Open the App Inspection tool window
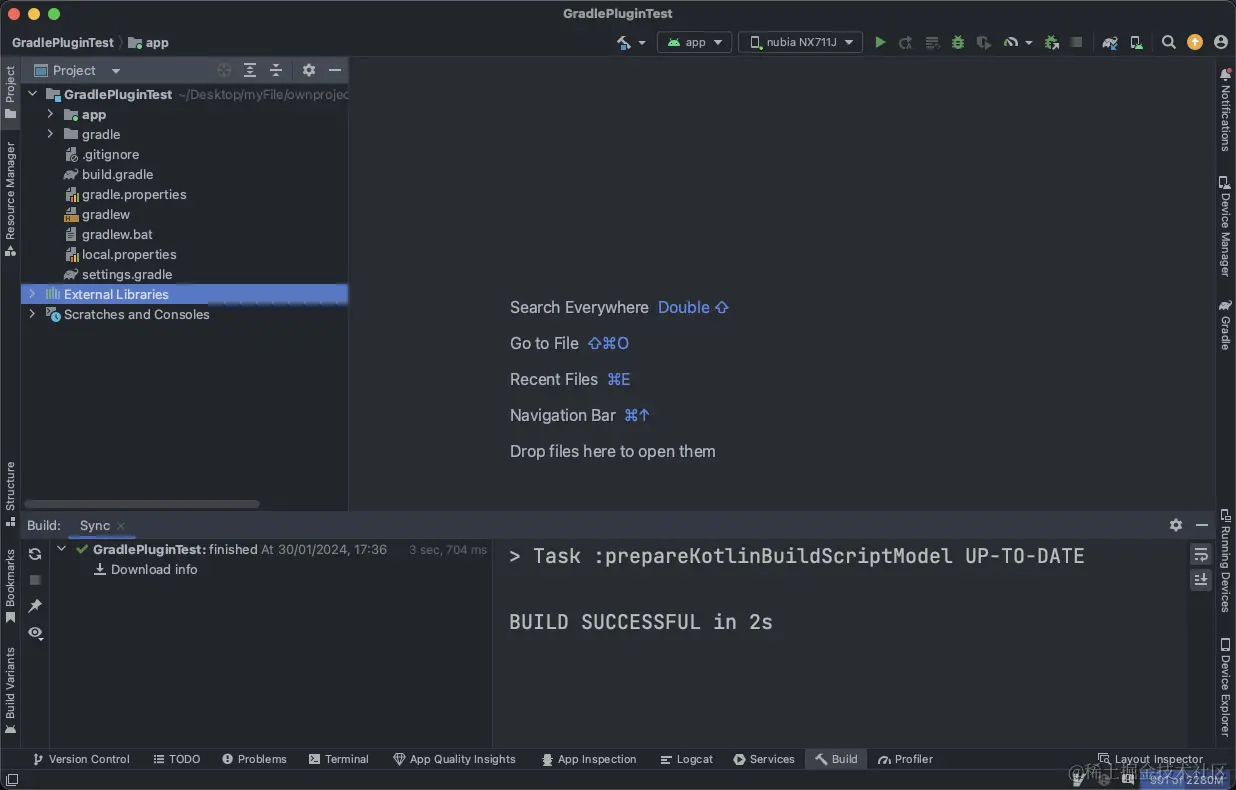 coord(589,759)
